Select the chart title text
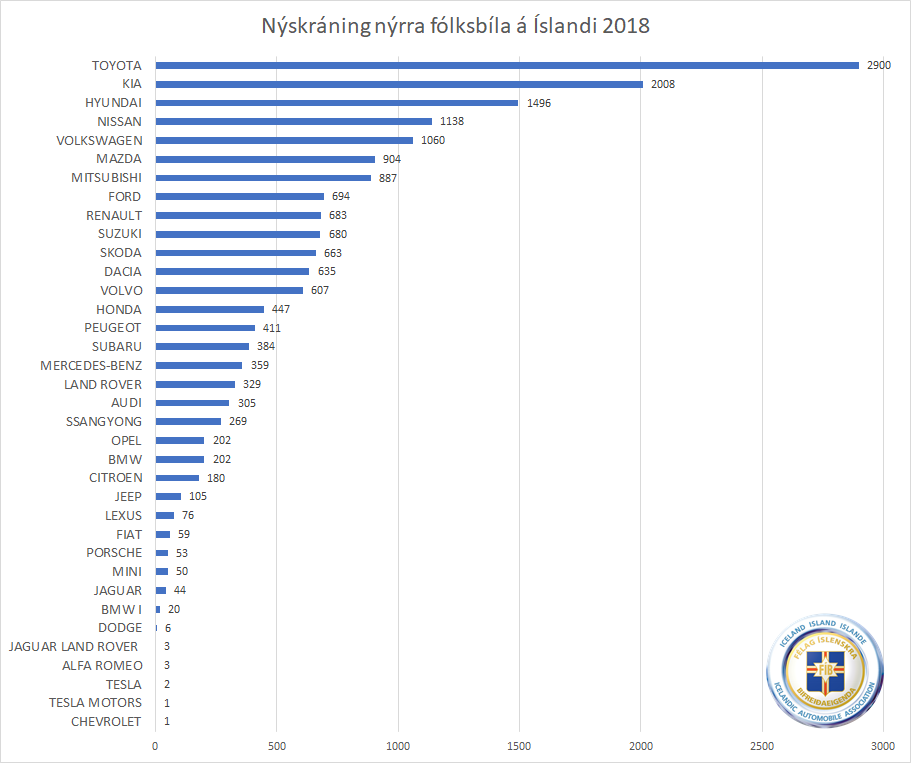911x763 pixels. coord(456,26)
